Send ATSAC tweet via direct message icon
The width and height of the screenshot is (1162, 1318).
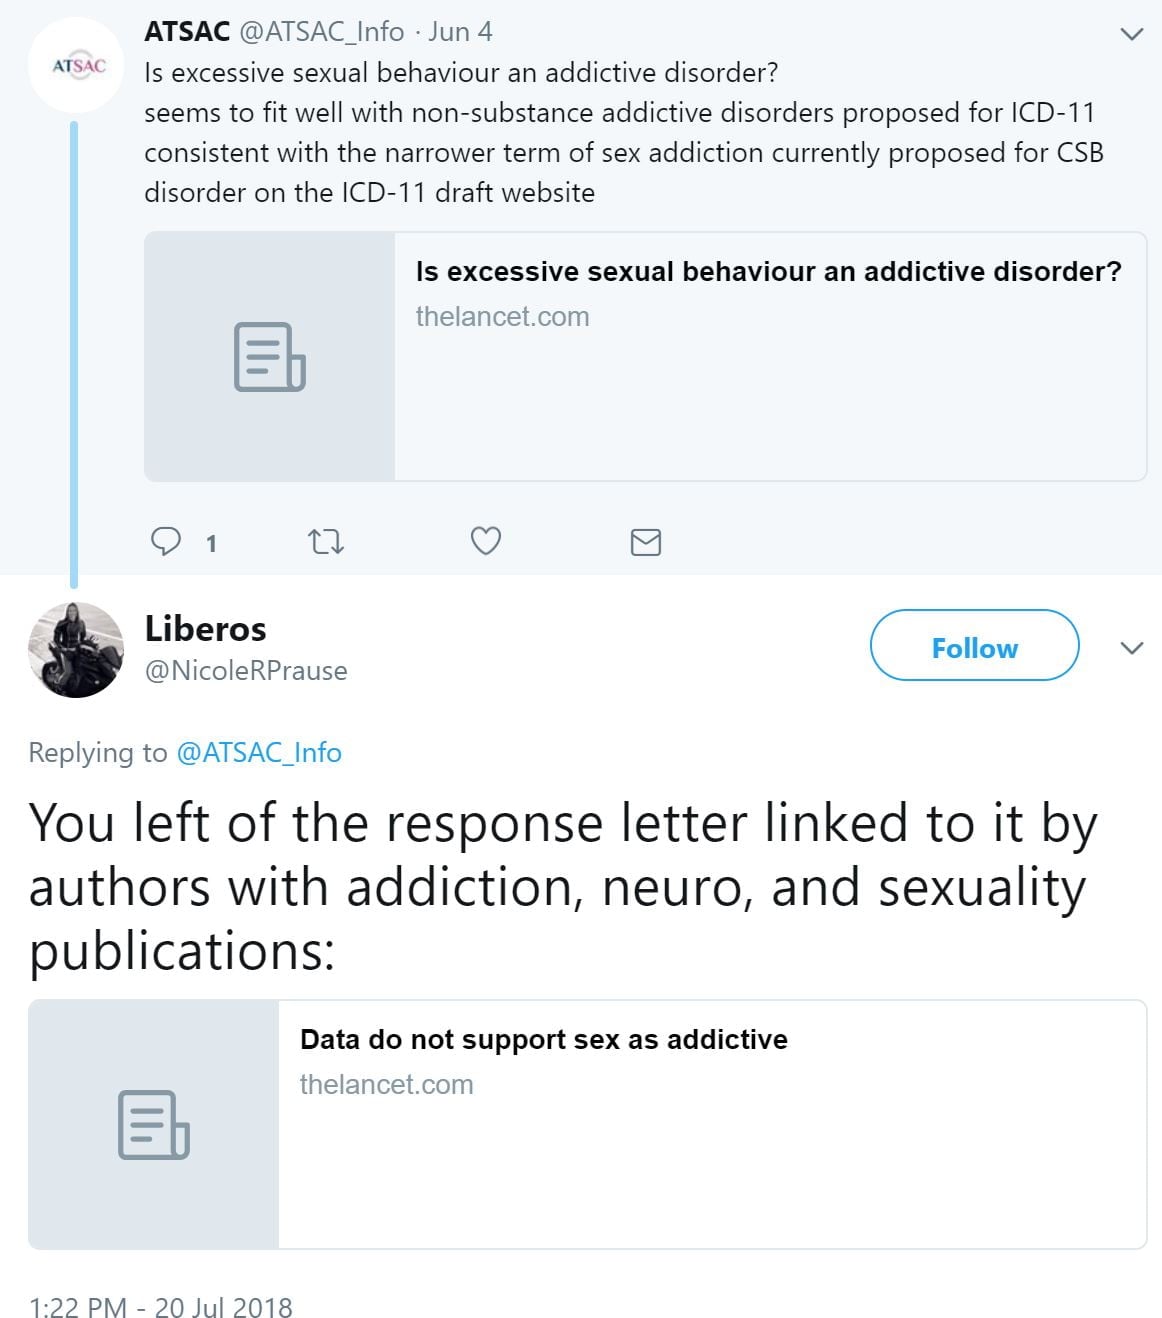pyautogui.click(x=646, y=542)
